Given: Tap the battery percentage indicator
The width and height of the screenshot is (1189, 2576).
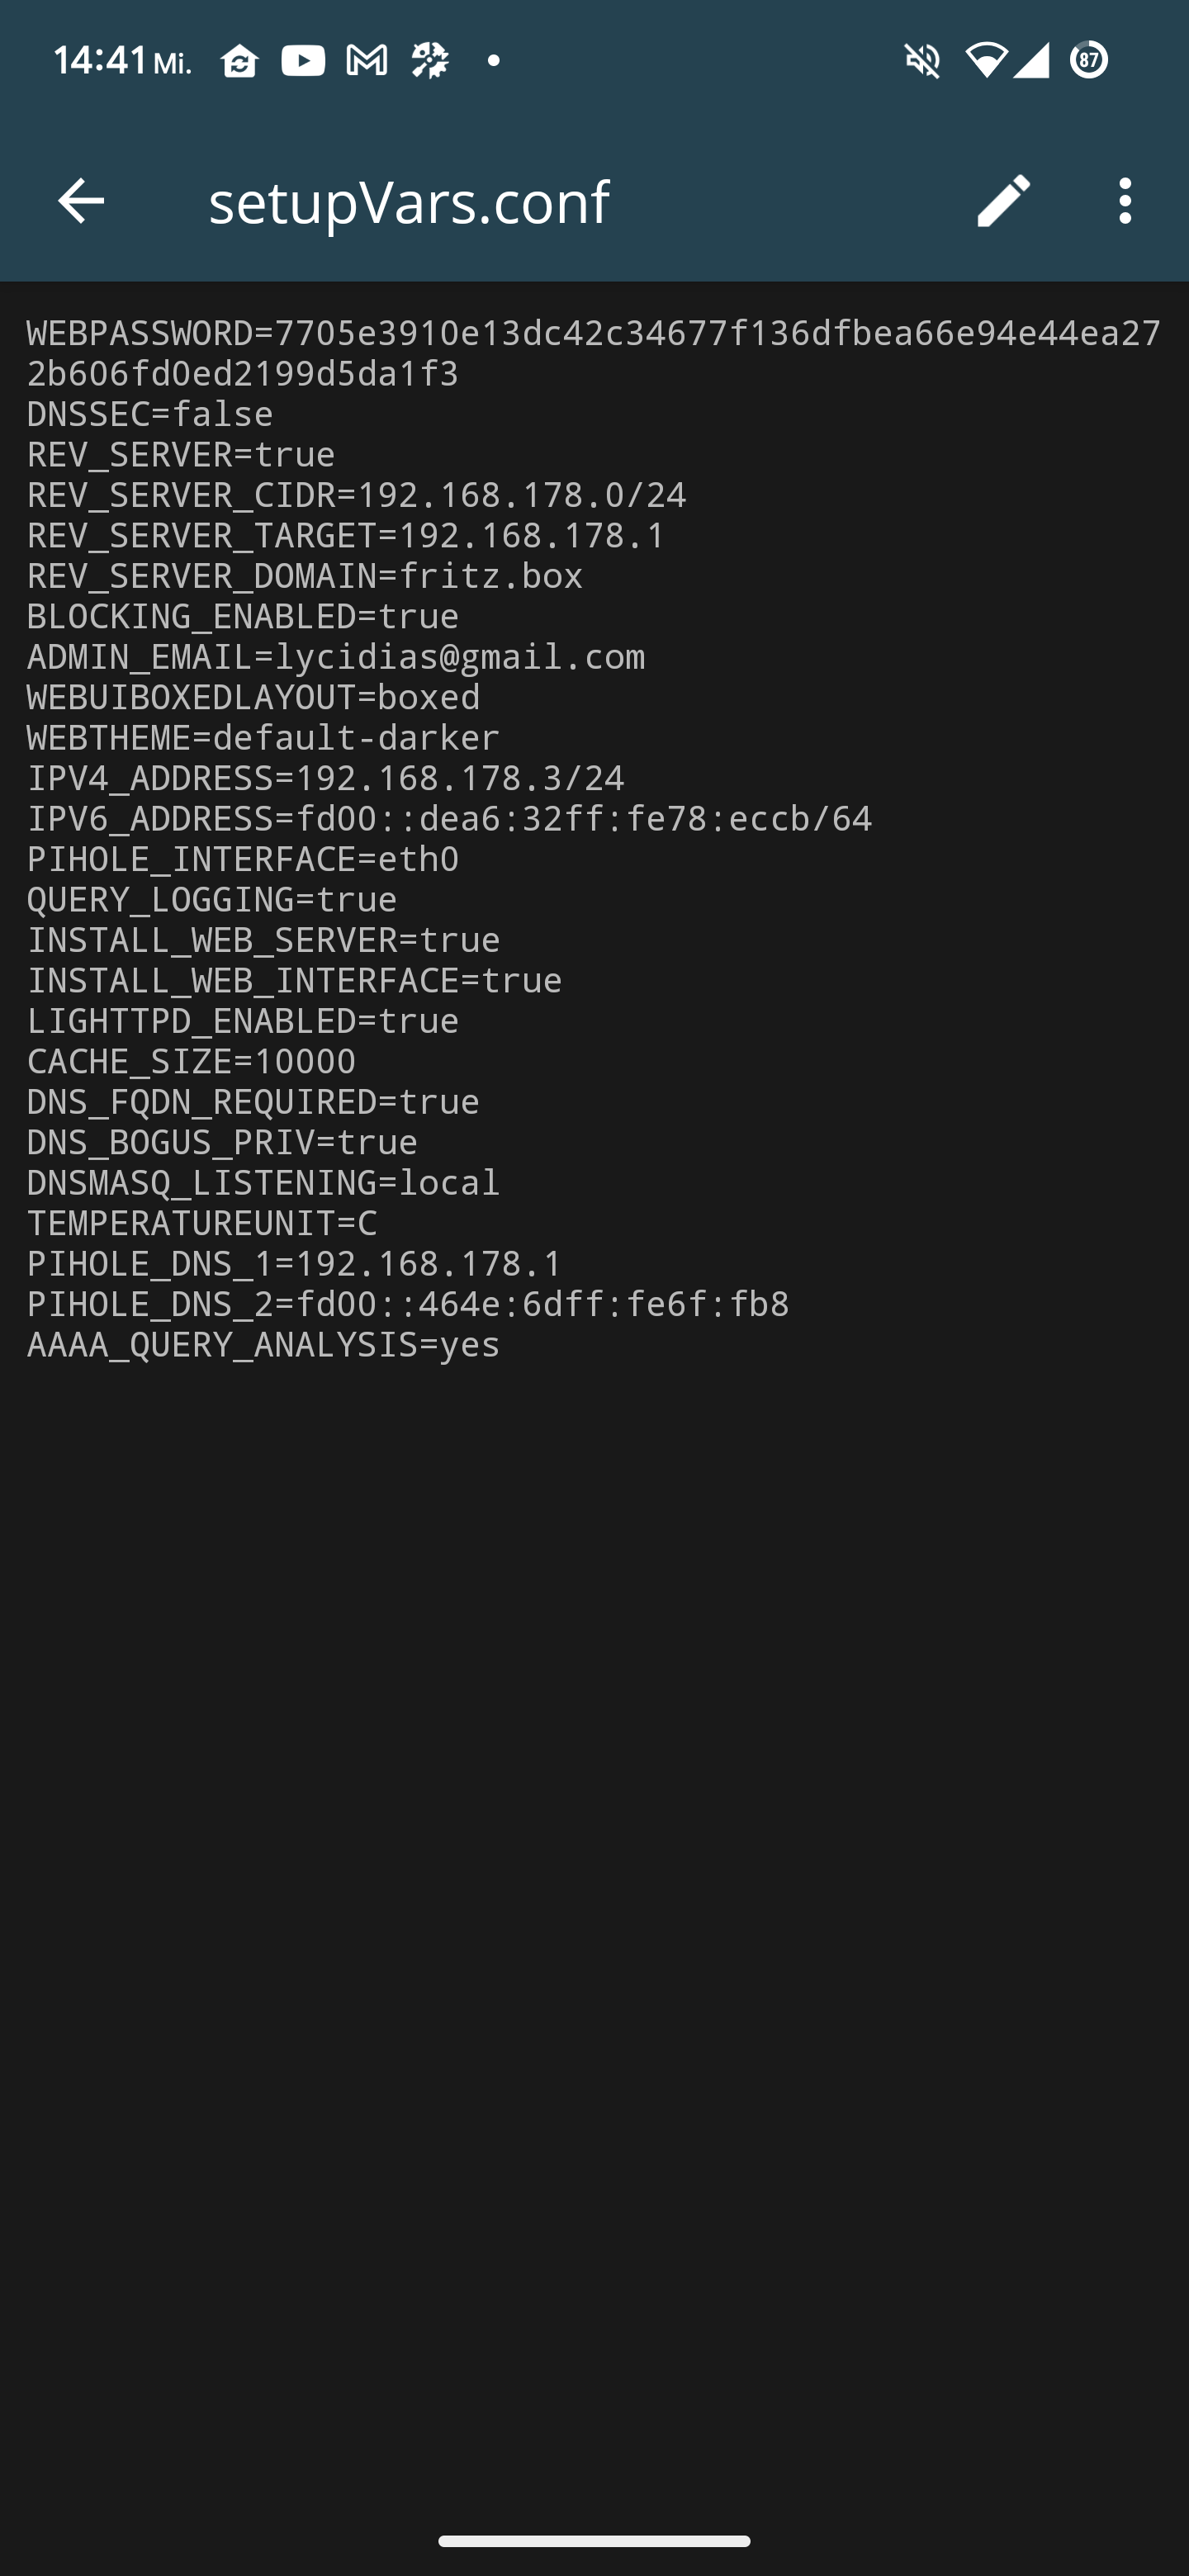Looking at the screenshot, I should pos(1089,60).
